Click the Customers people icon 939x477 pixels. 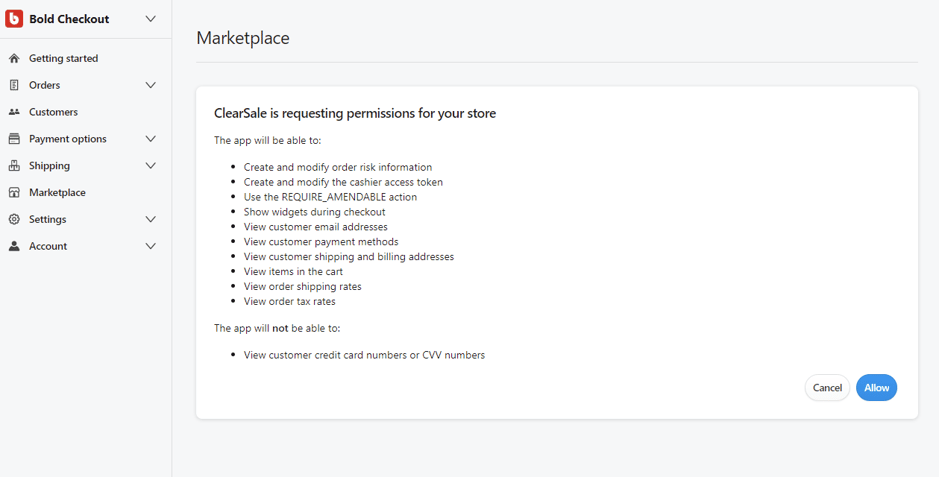tap(14, 112)
